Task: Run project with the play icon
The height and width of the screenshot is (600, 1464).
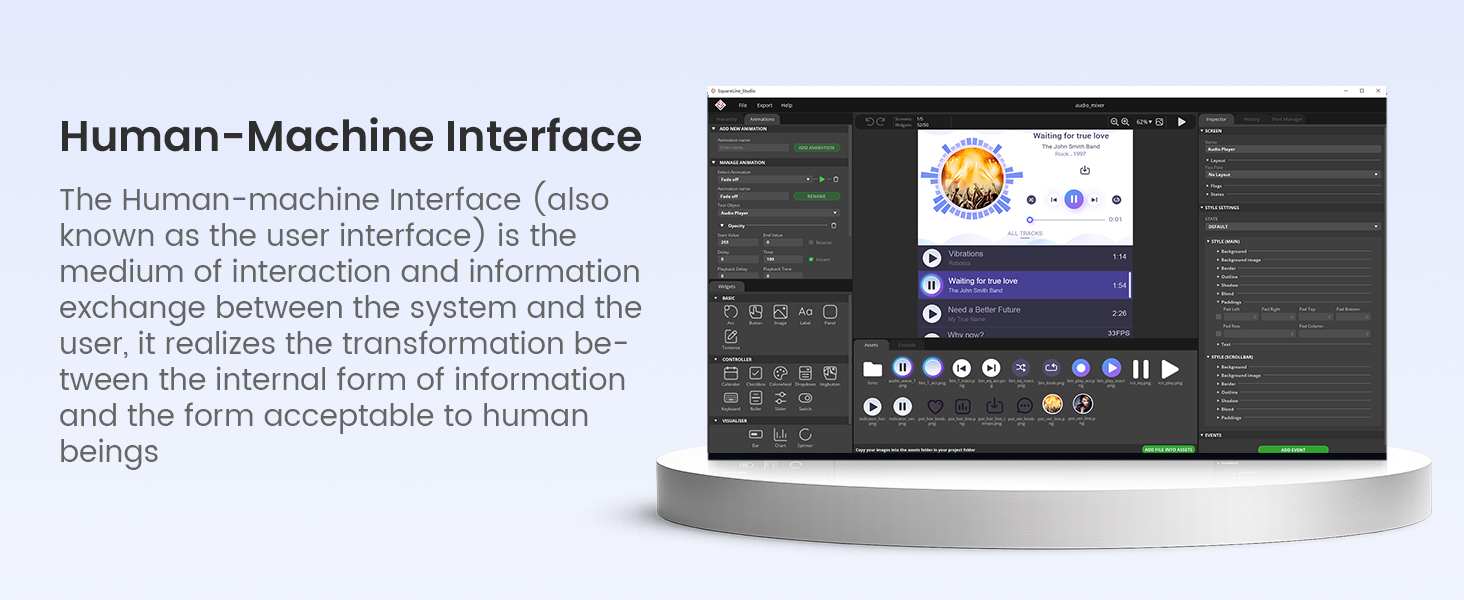Action: pyautogui.click(x=1181, y=122)
